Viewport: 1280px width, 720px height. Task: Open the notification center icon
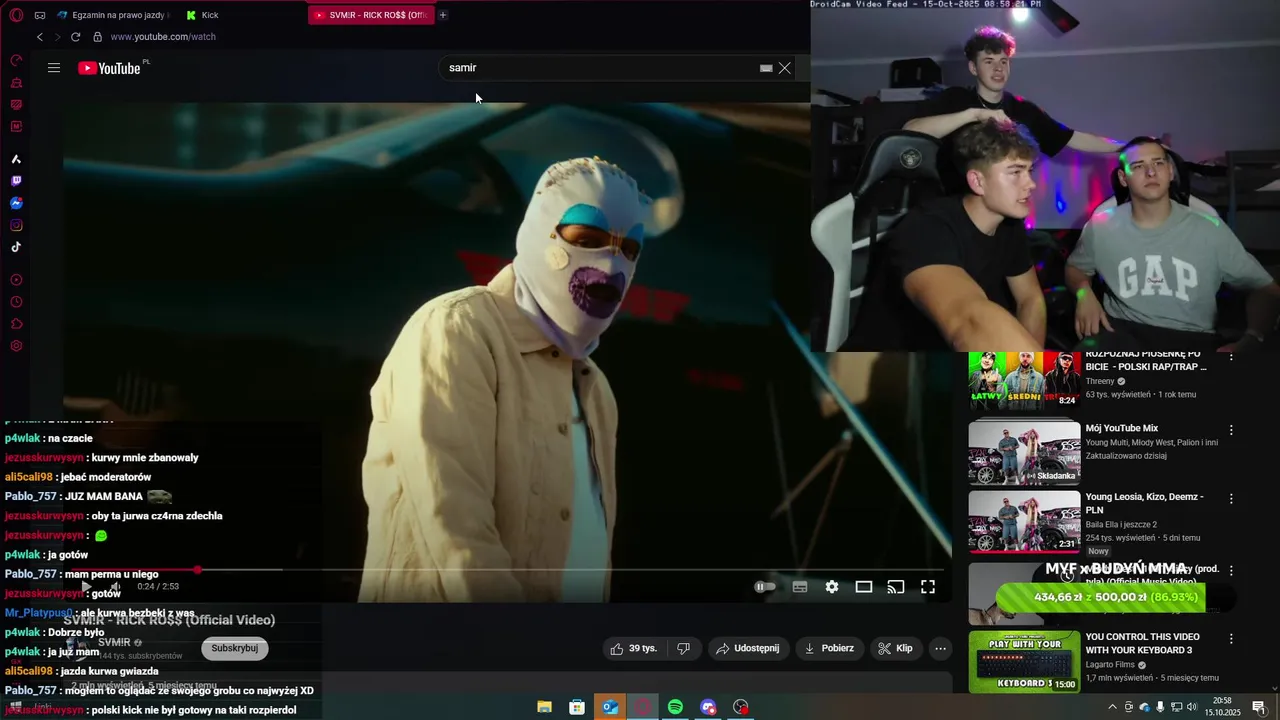click(x=1259, y=707)
